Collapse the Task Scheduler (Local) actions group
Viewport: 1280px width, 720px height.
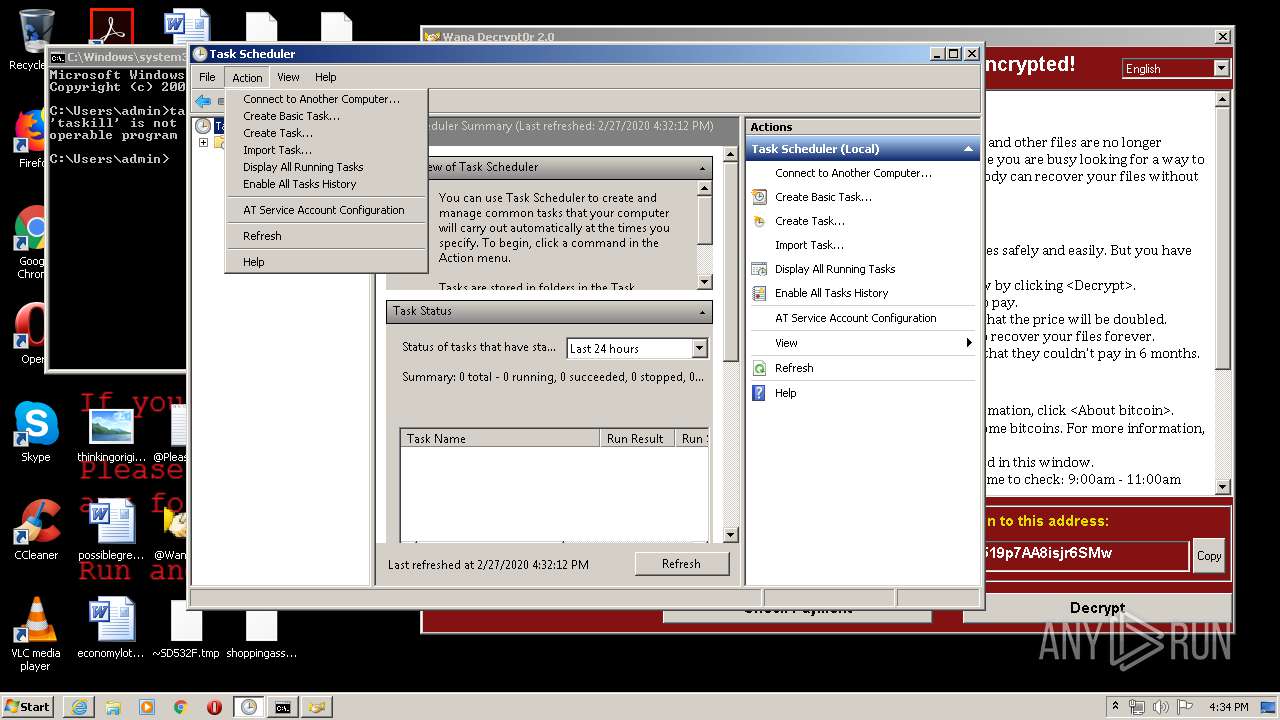tap(967, 149)
